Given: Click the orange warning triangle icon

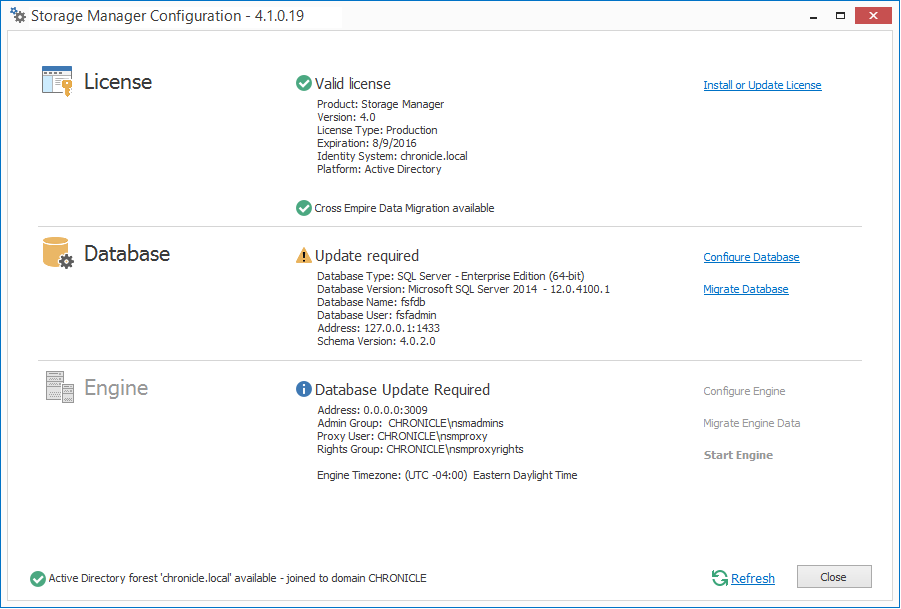Looking at the screenshot, I should click(304, 256).
